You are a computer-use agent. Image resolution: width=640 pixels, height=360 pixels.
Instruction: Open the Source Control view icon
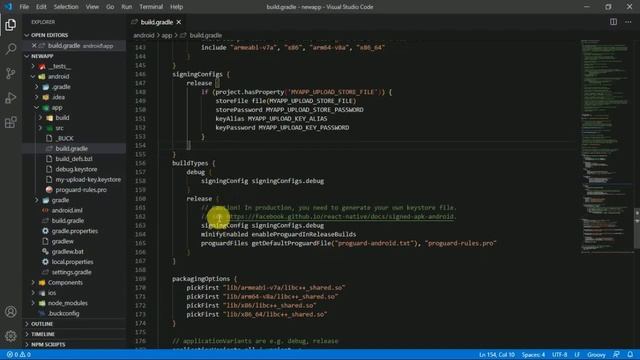pyautogui.click(x=11, y=73)
